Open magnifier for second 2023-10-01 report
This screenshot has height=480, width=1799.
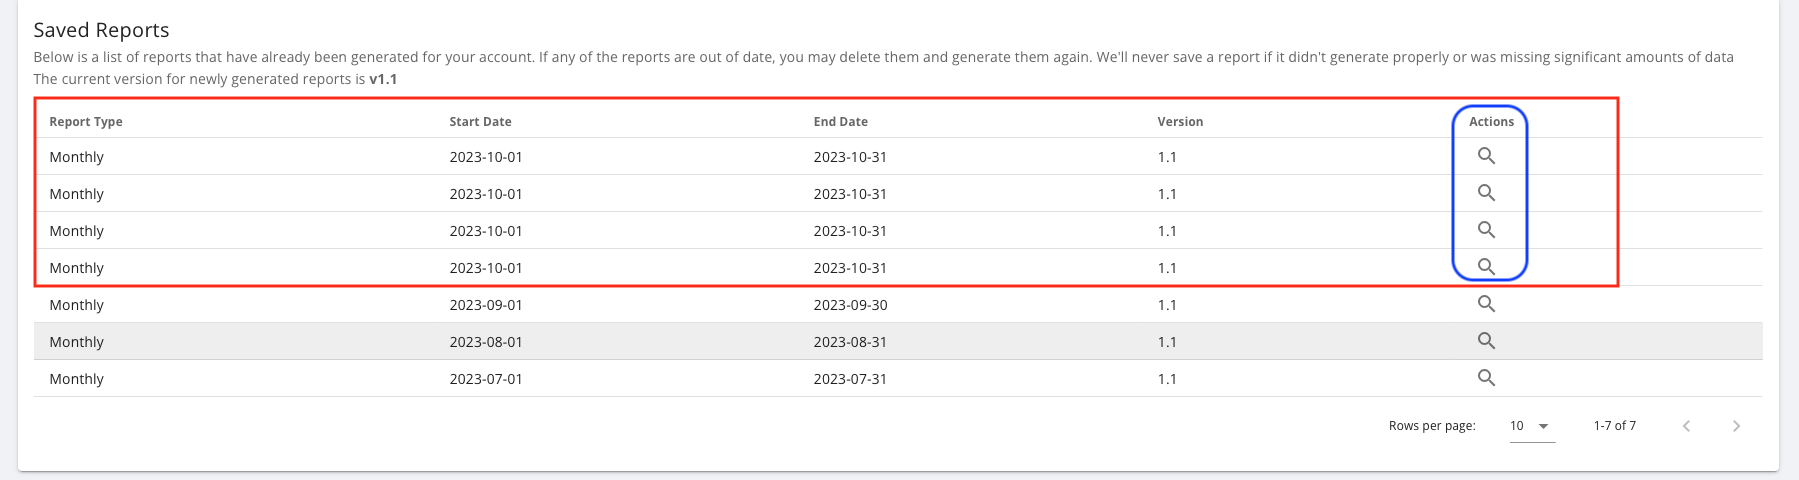(x=1486, y=193)
